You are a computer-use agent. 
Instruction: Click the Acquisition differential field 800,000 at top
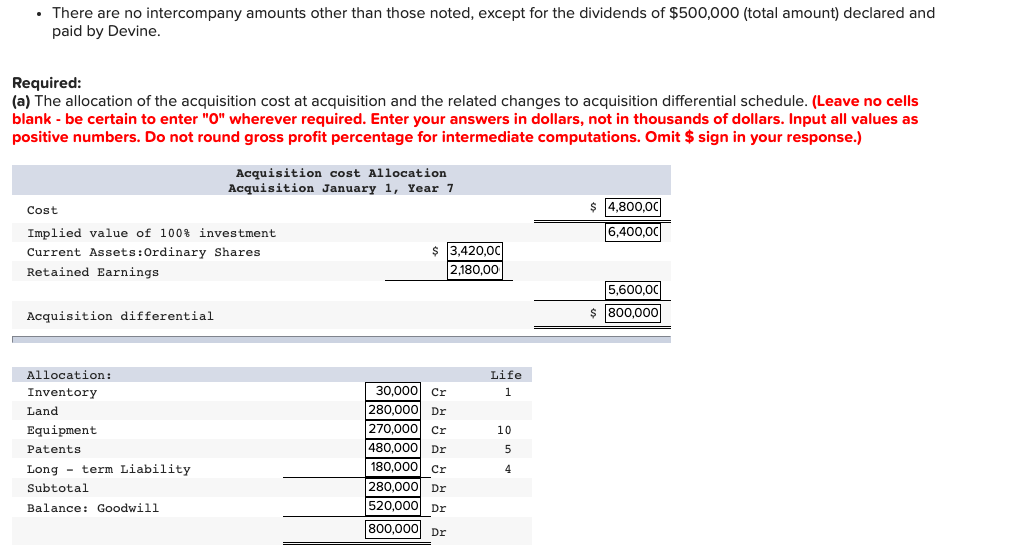click(x=633, y=312)
